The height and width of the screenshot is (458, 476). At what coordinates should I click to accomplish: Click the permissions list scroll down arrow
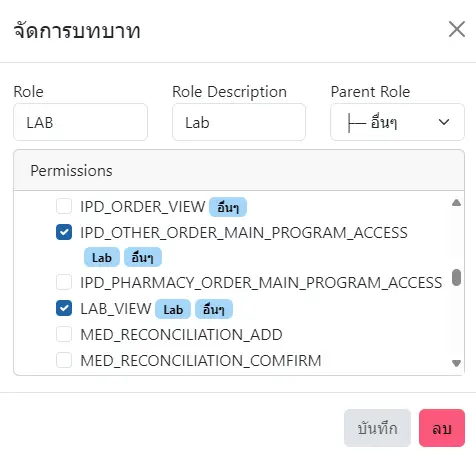point(456,363)
